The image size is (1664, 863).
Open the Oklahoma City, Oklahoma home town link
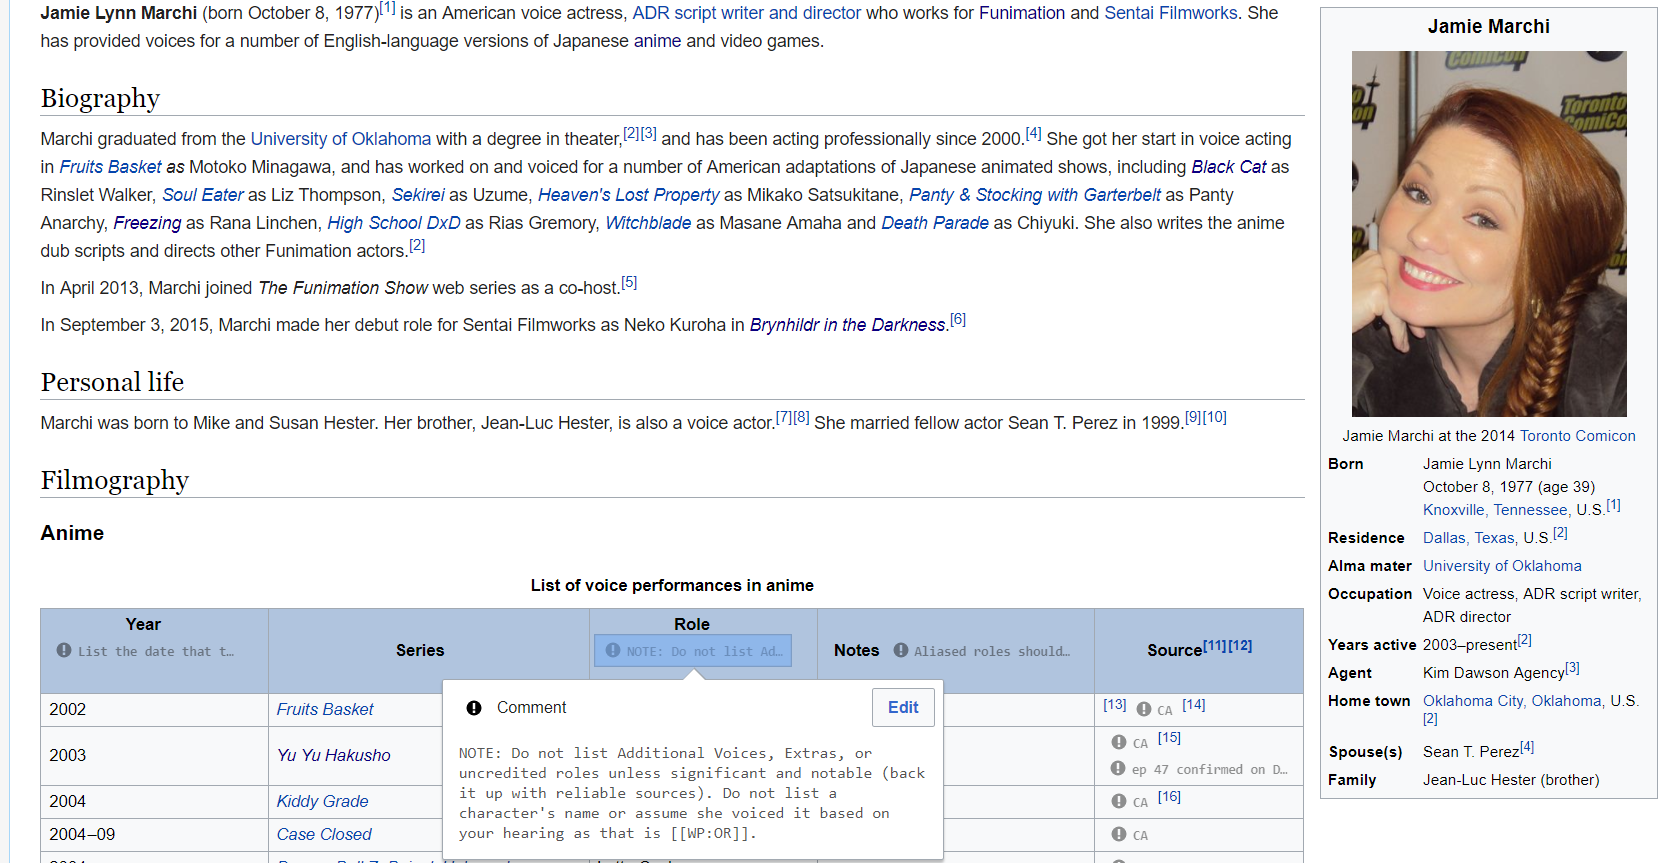[1514, 701]
